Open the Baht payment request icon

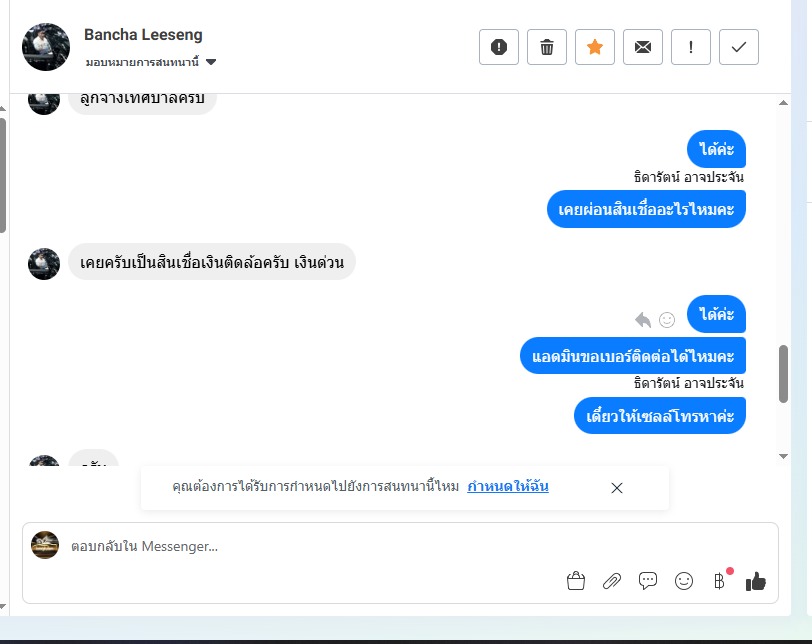pos(720,581)
